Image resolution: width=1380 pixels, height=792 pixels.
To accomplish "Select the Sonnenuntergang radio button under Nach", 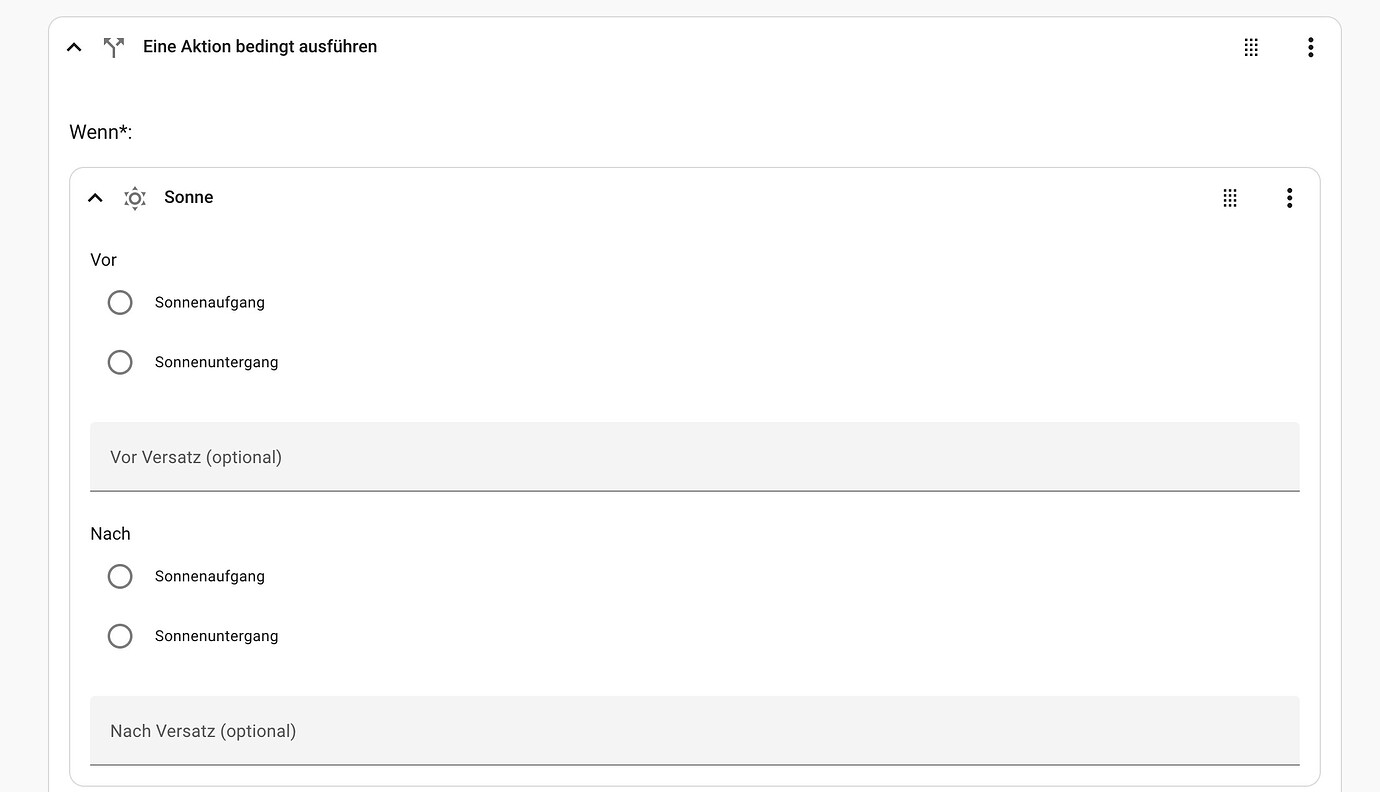I will (120, 636).
